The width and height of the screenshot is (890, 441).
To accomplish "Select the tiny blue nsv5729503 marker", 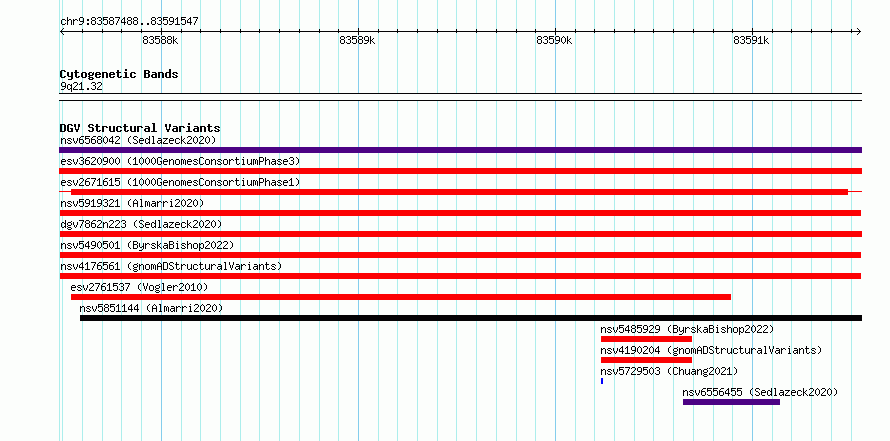I will (602, 381).
